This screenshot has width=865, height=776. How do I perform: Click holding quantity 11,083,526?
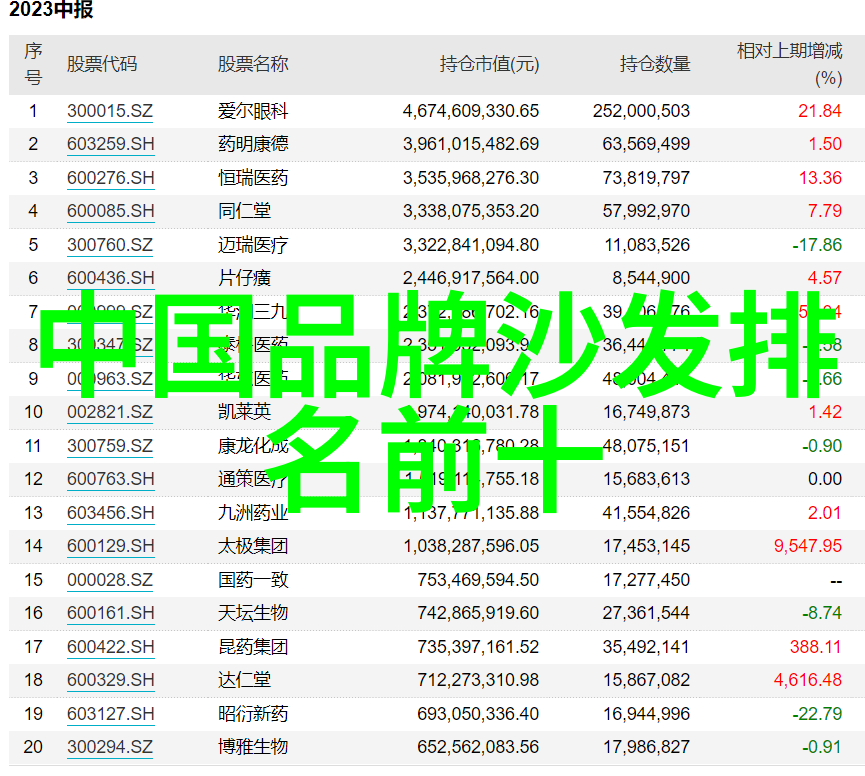[647, 245]
